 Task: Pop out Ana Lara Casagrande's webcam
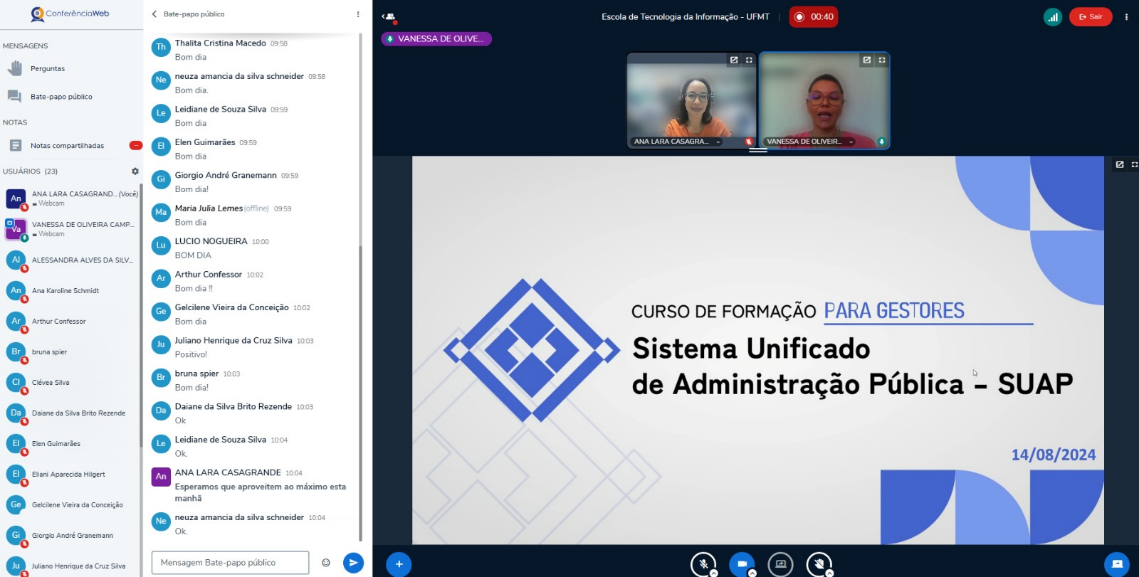734,60
